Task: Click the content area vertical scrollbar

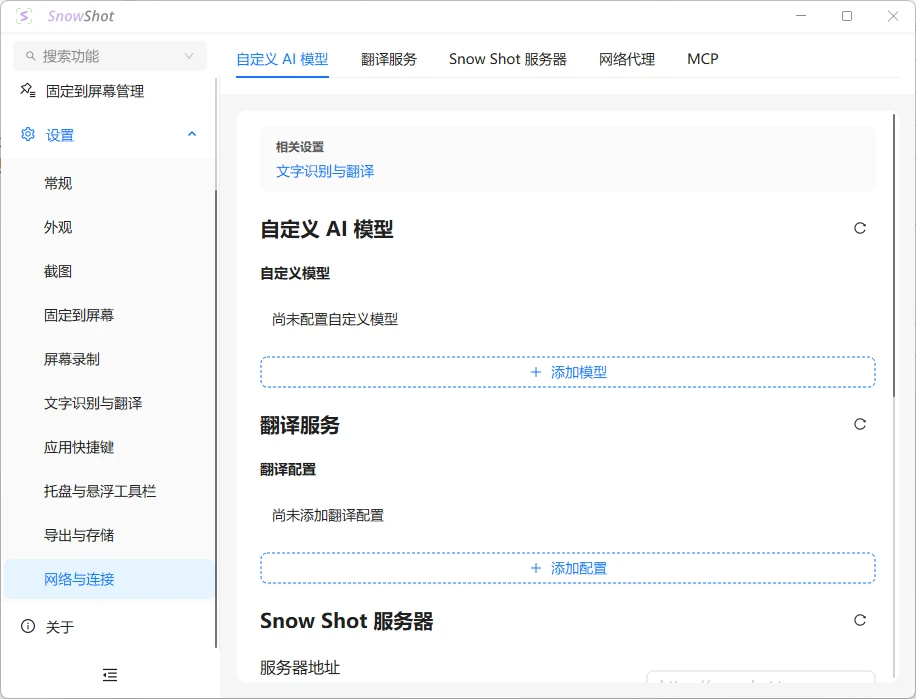Action: pos(894,256)
